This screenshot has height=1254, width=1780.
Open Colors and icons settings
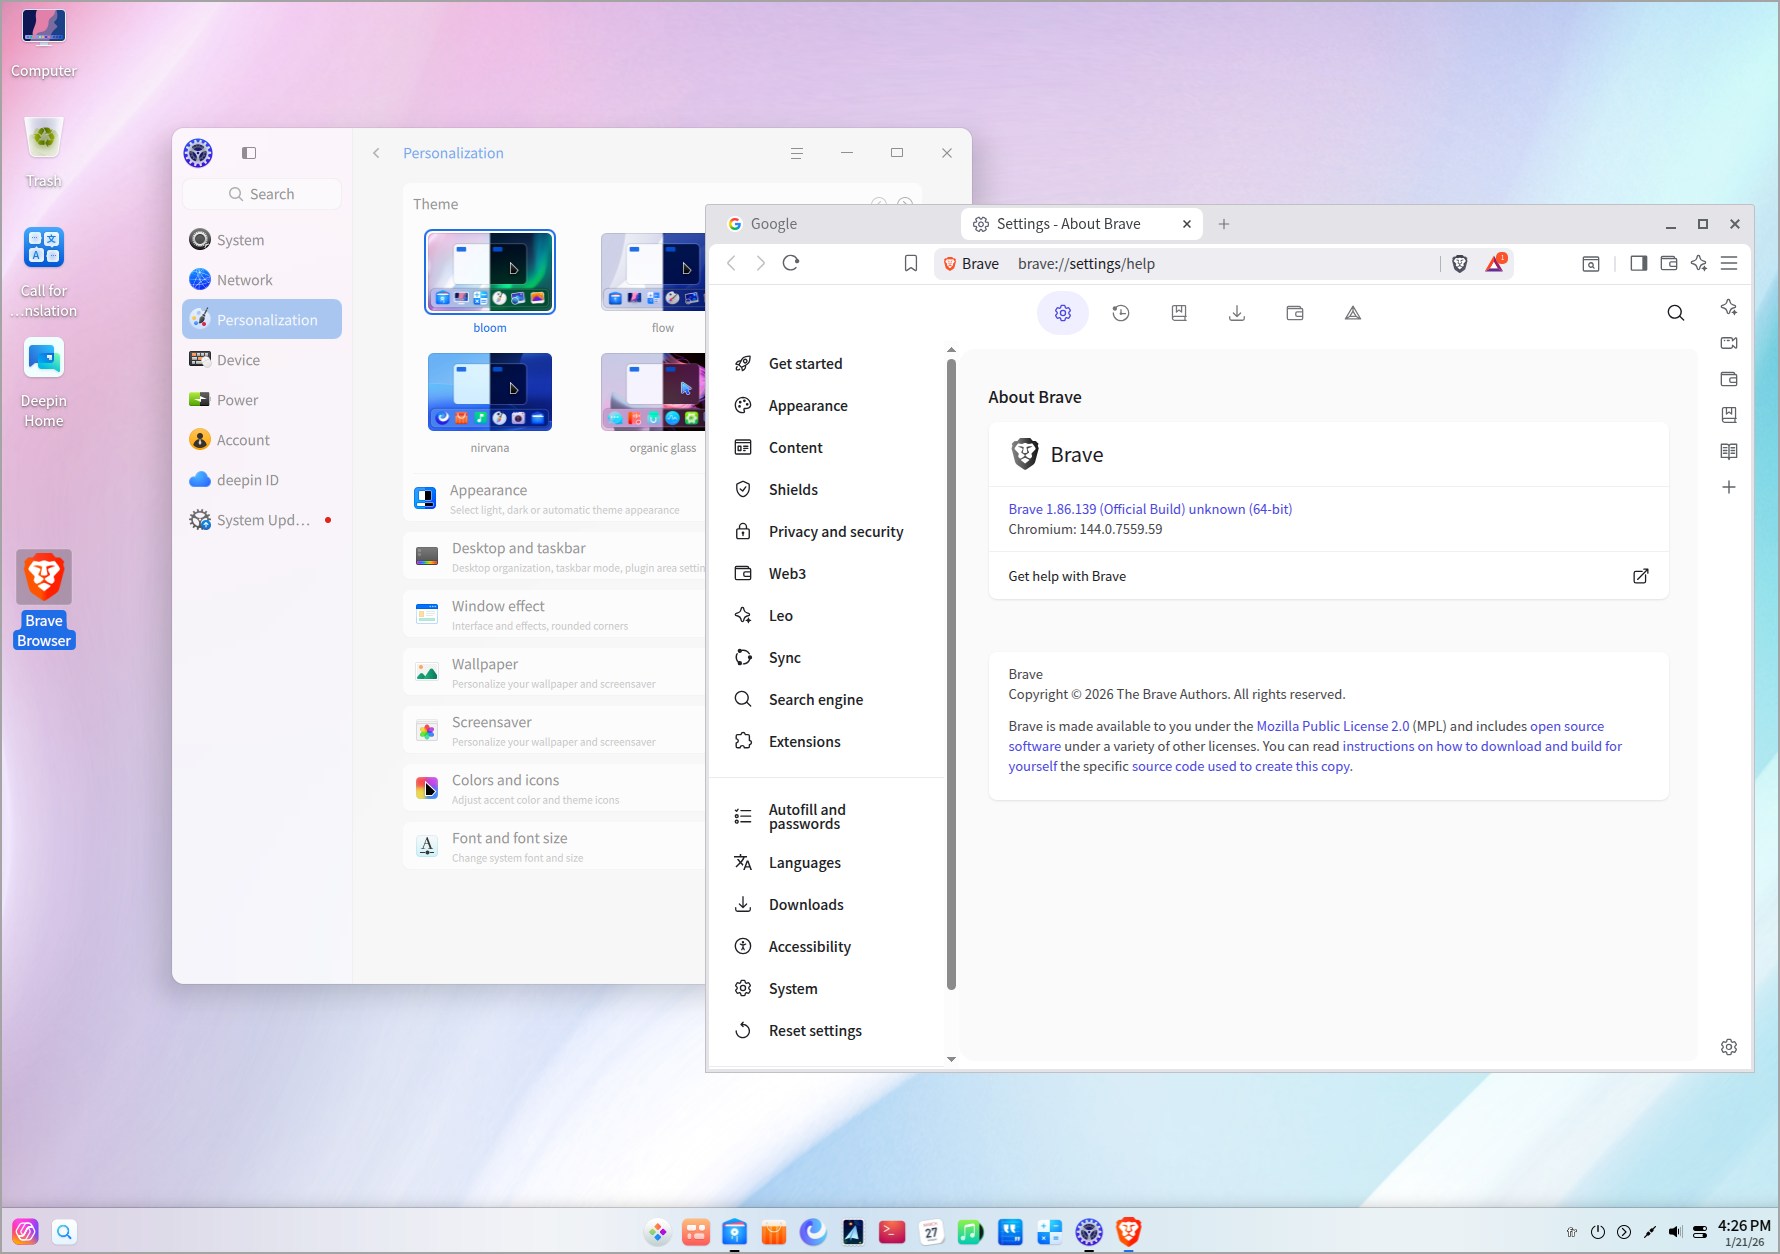point(505,780)
